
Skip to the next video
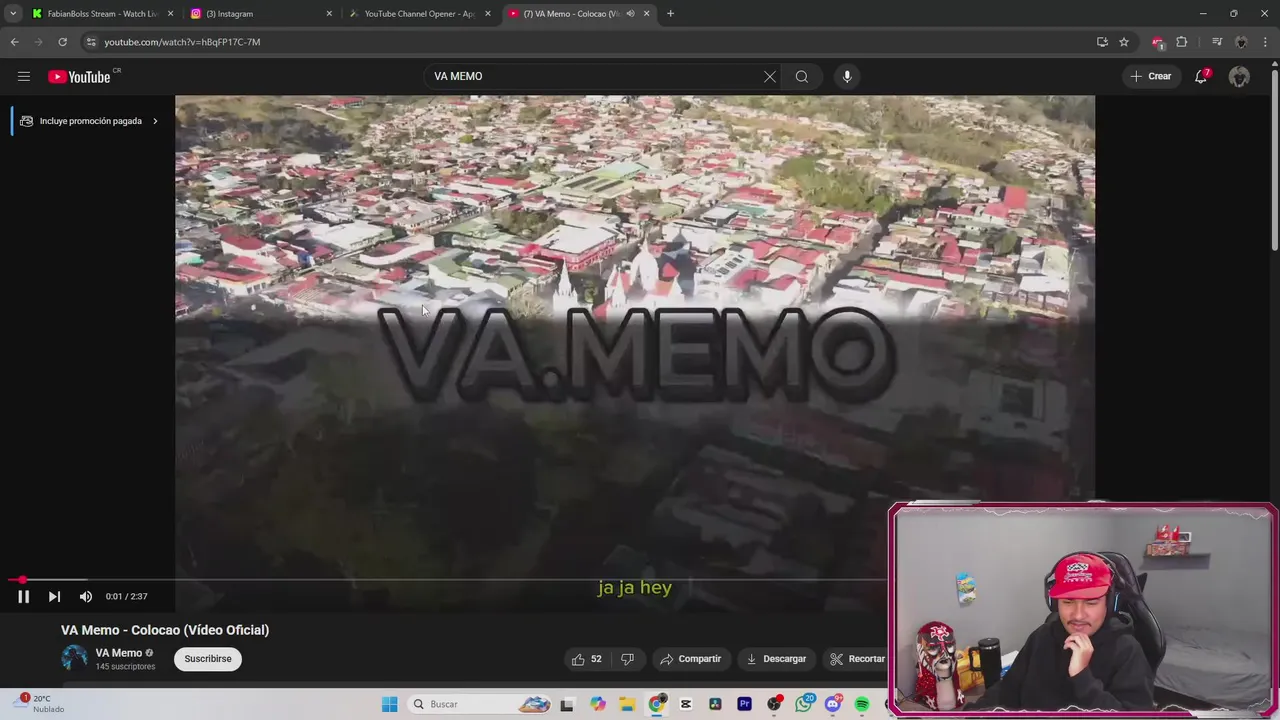point(54,596)
